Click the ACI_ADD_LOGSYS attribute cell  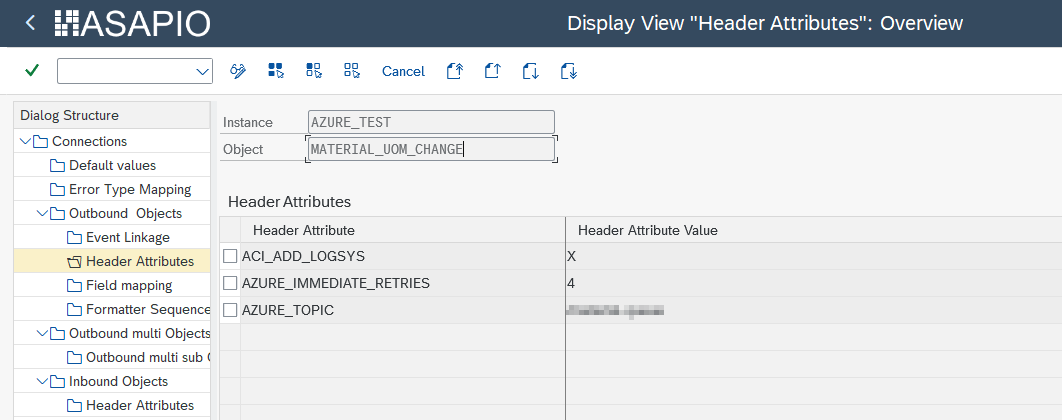tap(403, 256)
